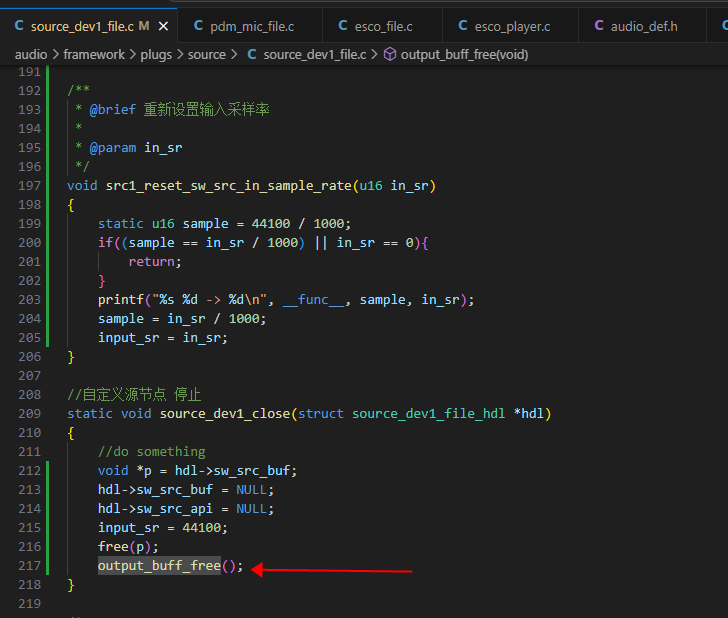Click the C icon on audio_def.h tab
This screenshot has height=618, width=728.
[x=599, y=26]
